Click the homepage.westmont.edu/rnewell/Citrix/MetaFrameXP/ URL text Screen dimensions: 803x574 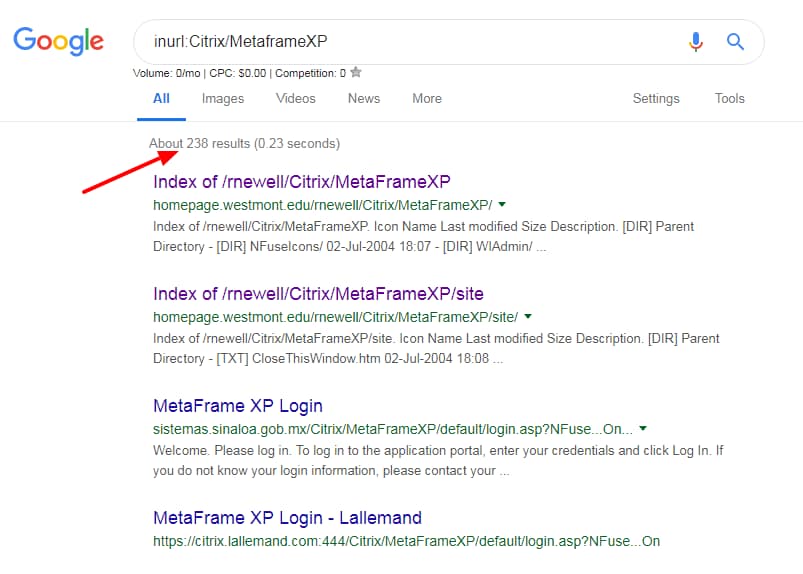323,205
